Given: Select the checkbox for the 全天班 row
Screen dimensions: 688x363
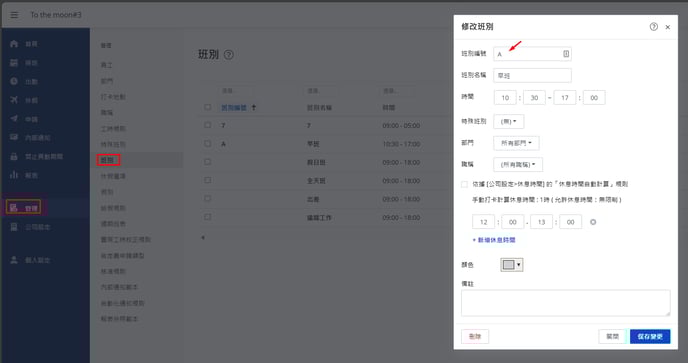Looking at the screenshot, I should pos(208,180).
